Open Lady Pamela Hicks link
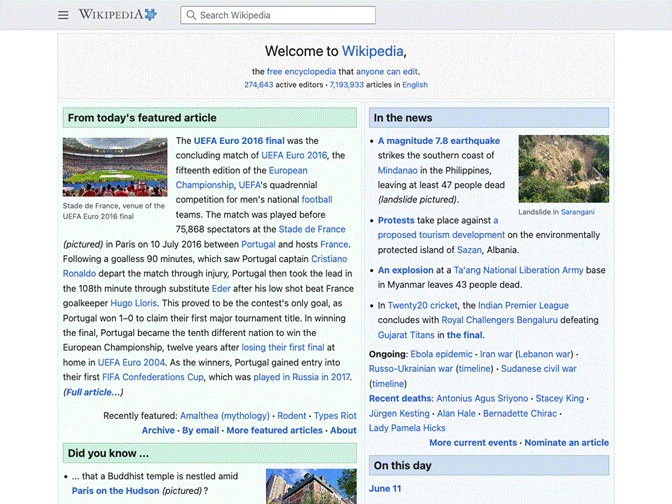This screenshot has height=504, width=672. [x=407, y=428]
